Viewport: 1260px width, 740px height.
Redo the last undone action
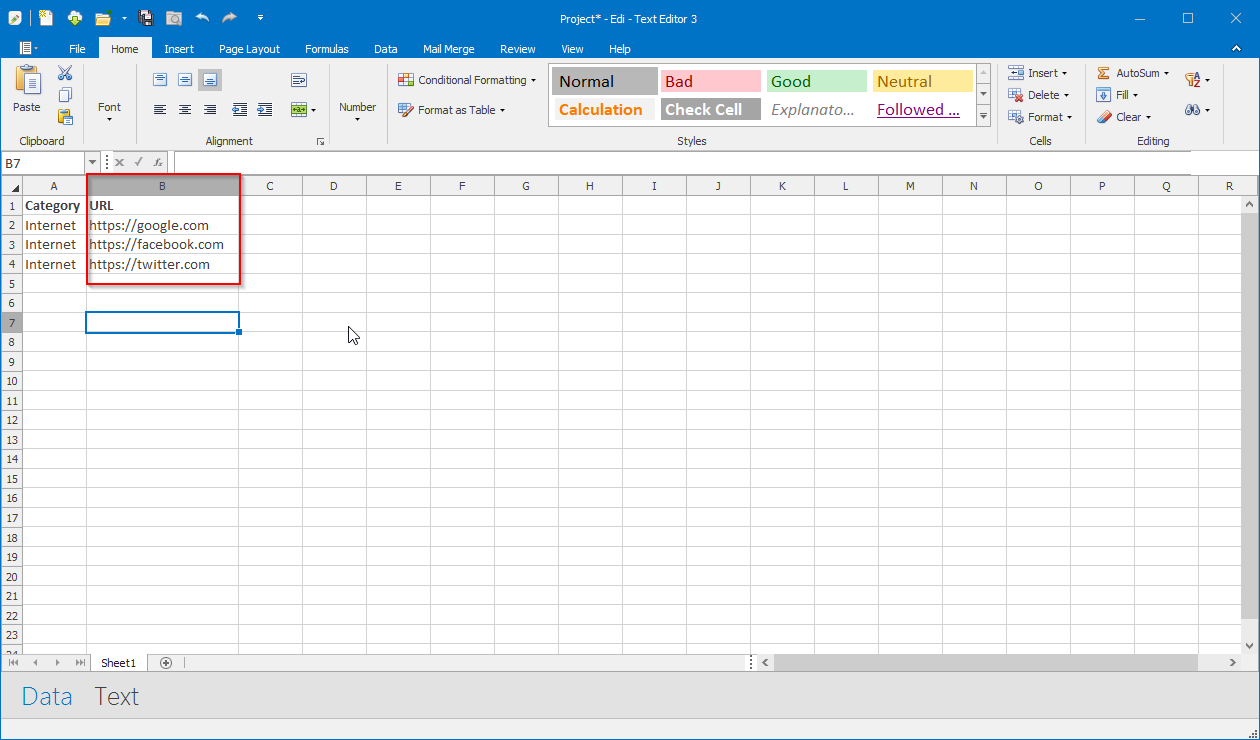pyautogui.click(x=230, y=18)
